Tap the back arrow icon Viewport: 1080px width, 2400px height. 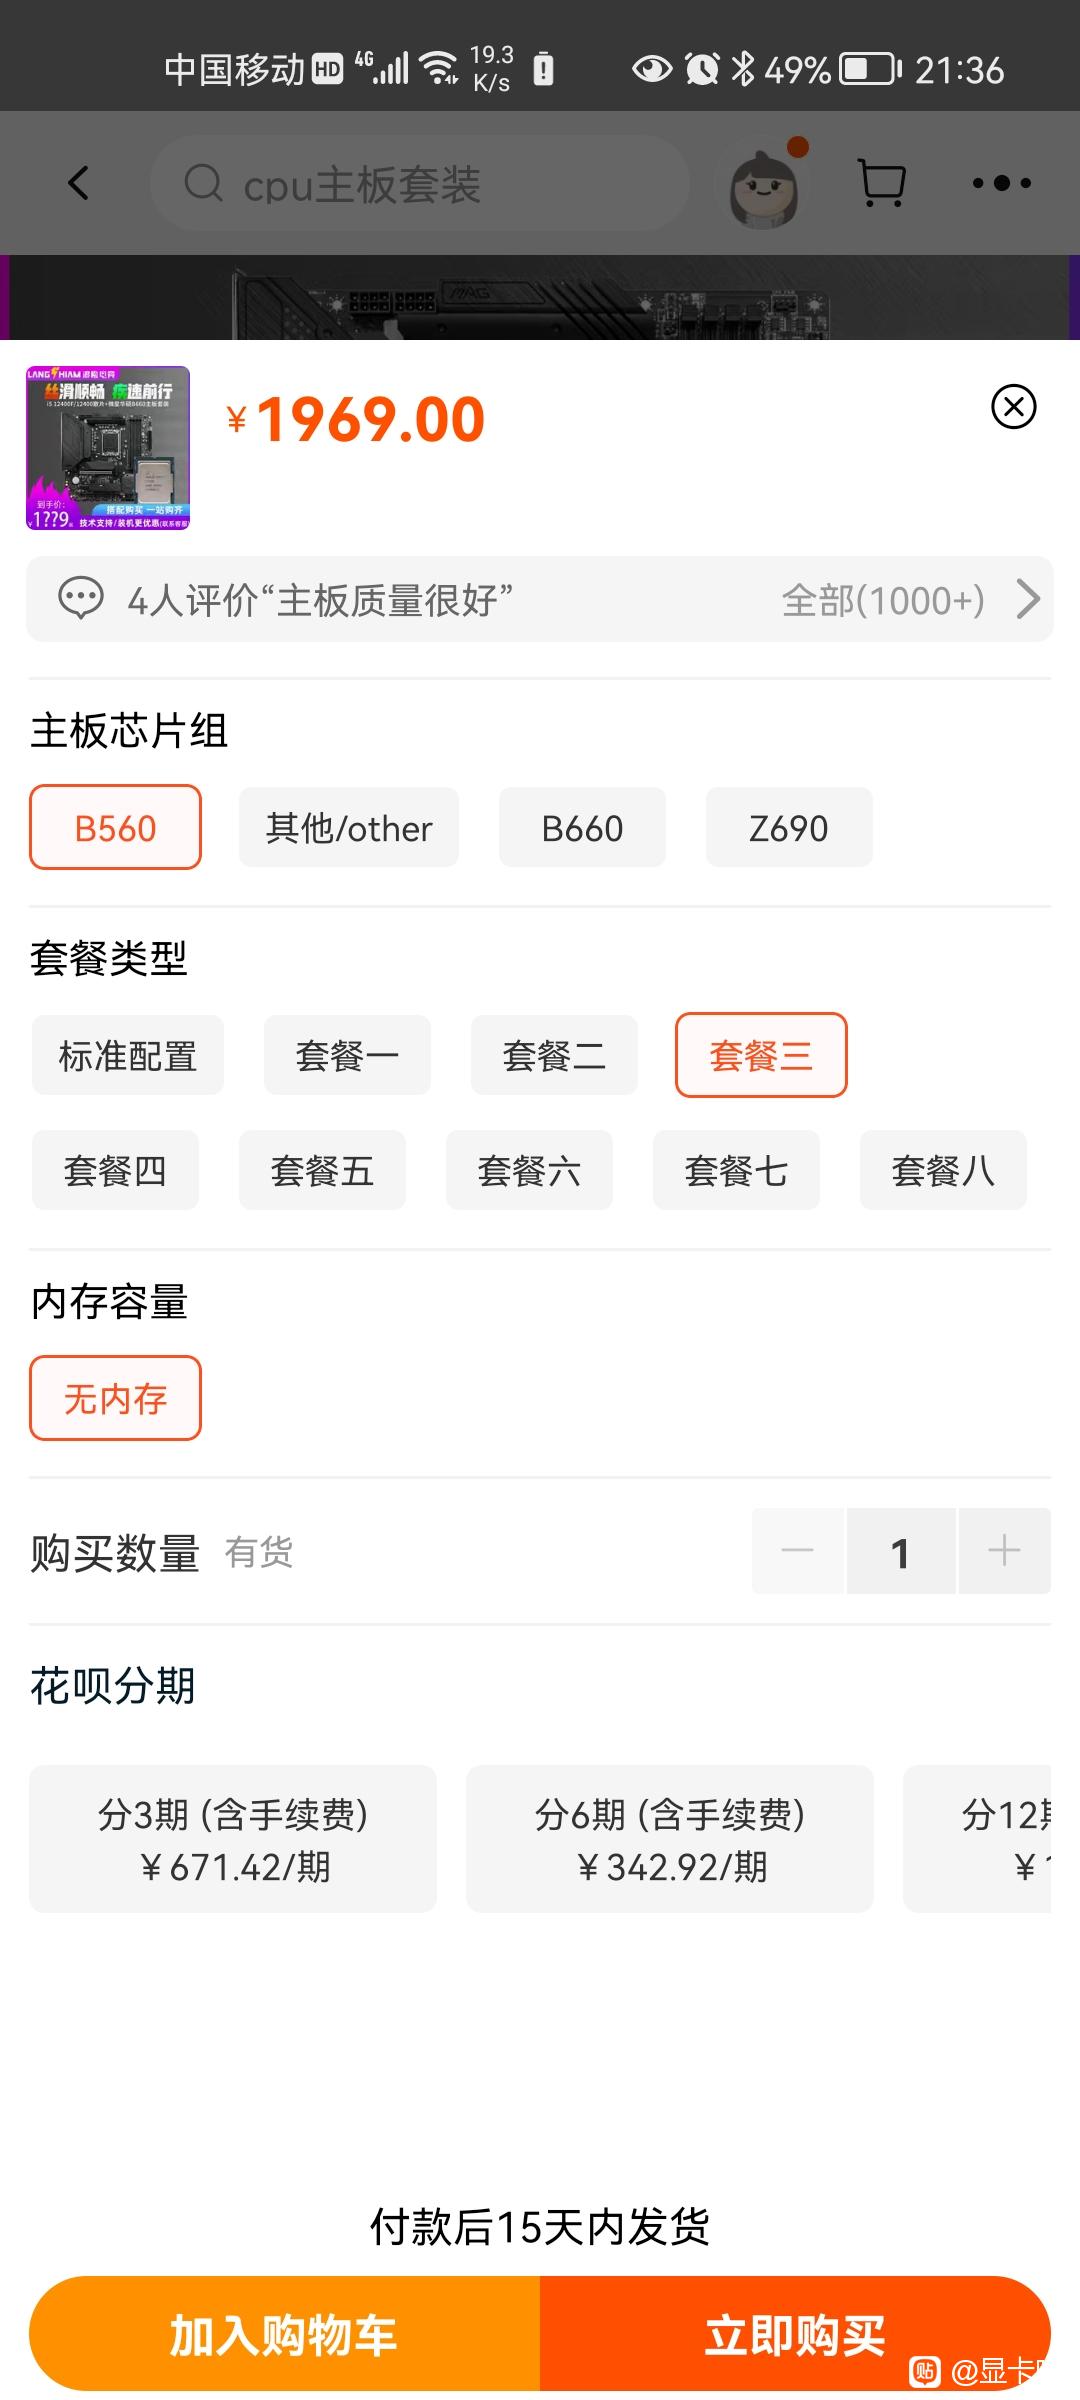pyautogui.click(x=79, y=183)
